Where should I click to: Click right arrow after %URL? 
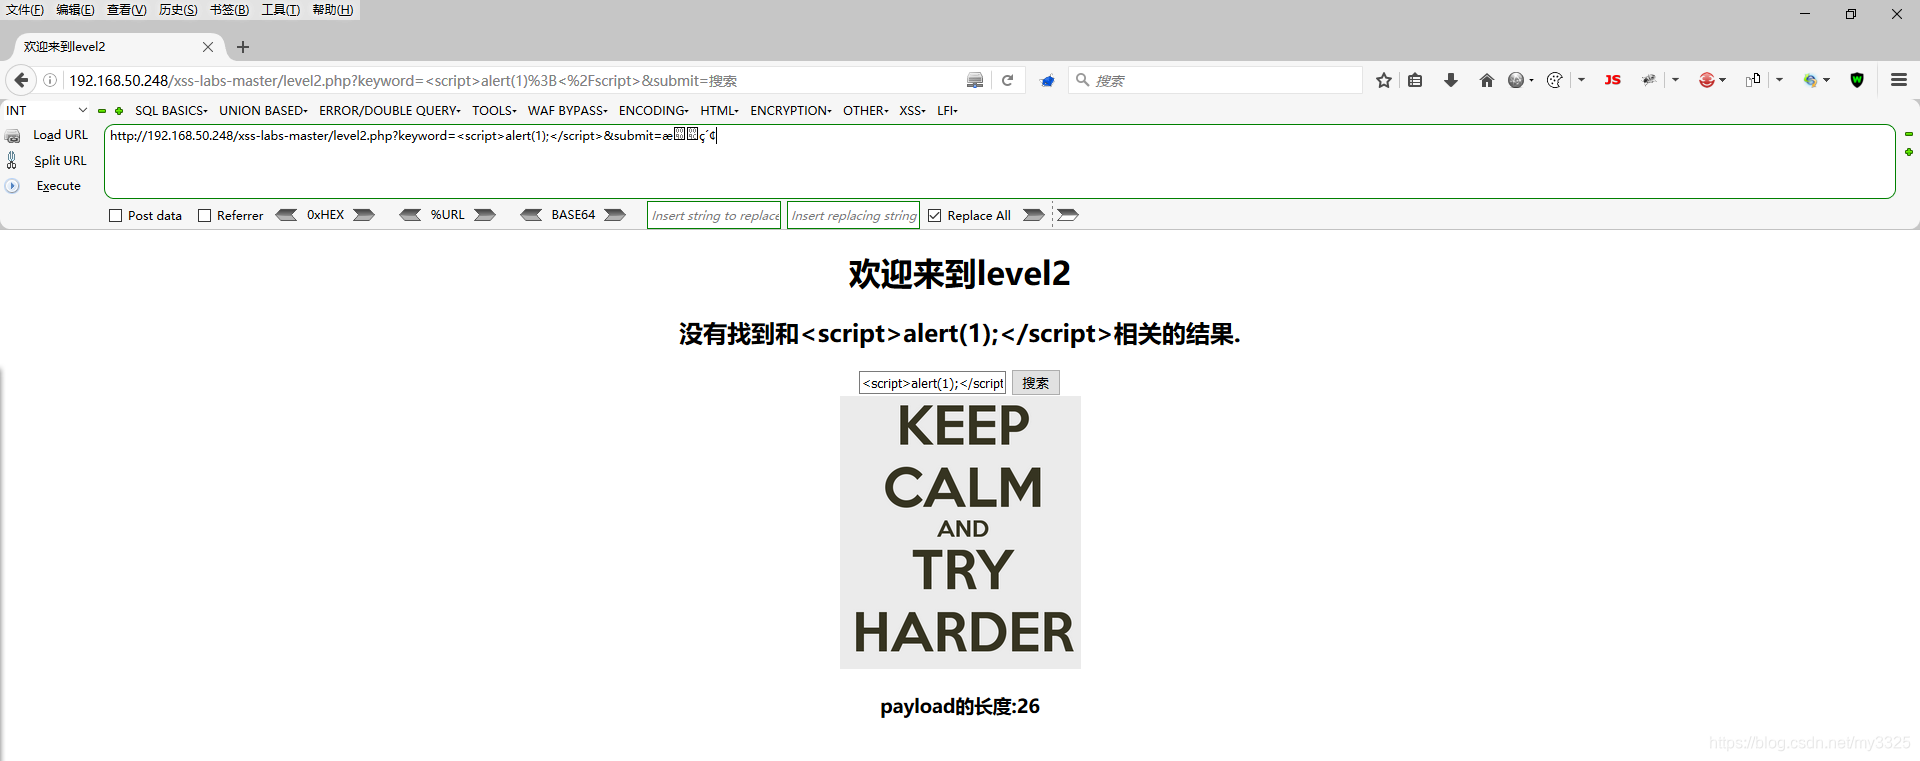point(485,215)
